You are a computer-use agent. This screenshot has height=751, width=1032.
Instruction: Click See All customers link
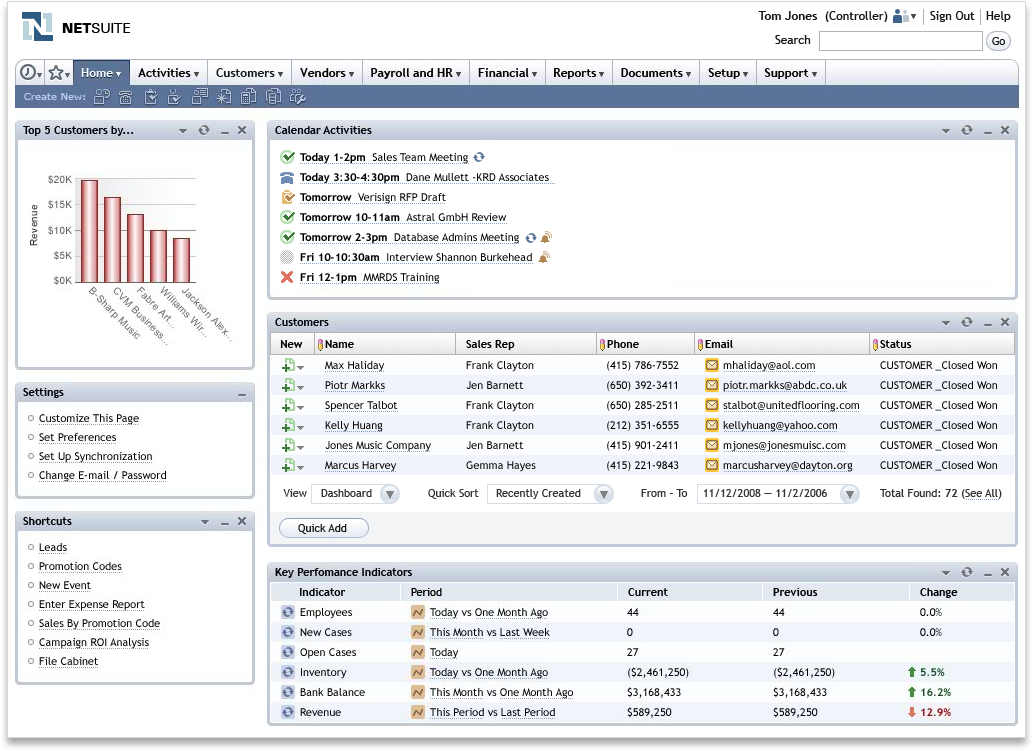981,494
